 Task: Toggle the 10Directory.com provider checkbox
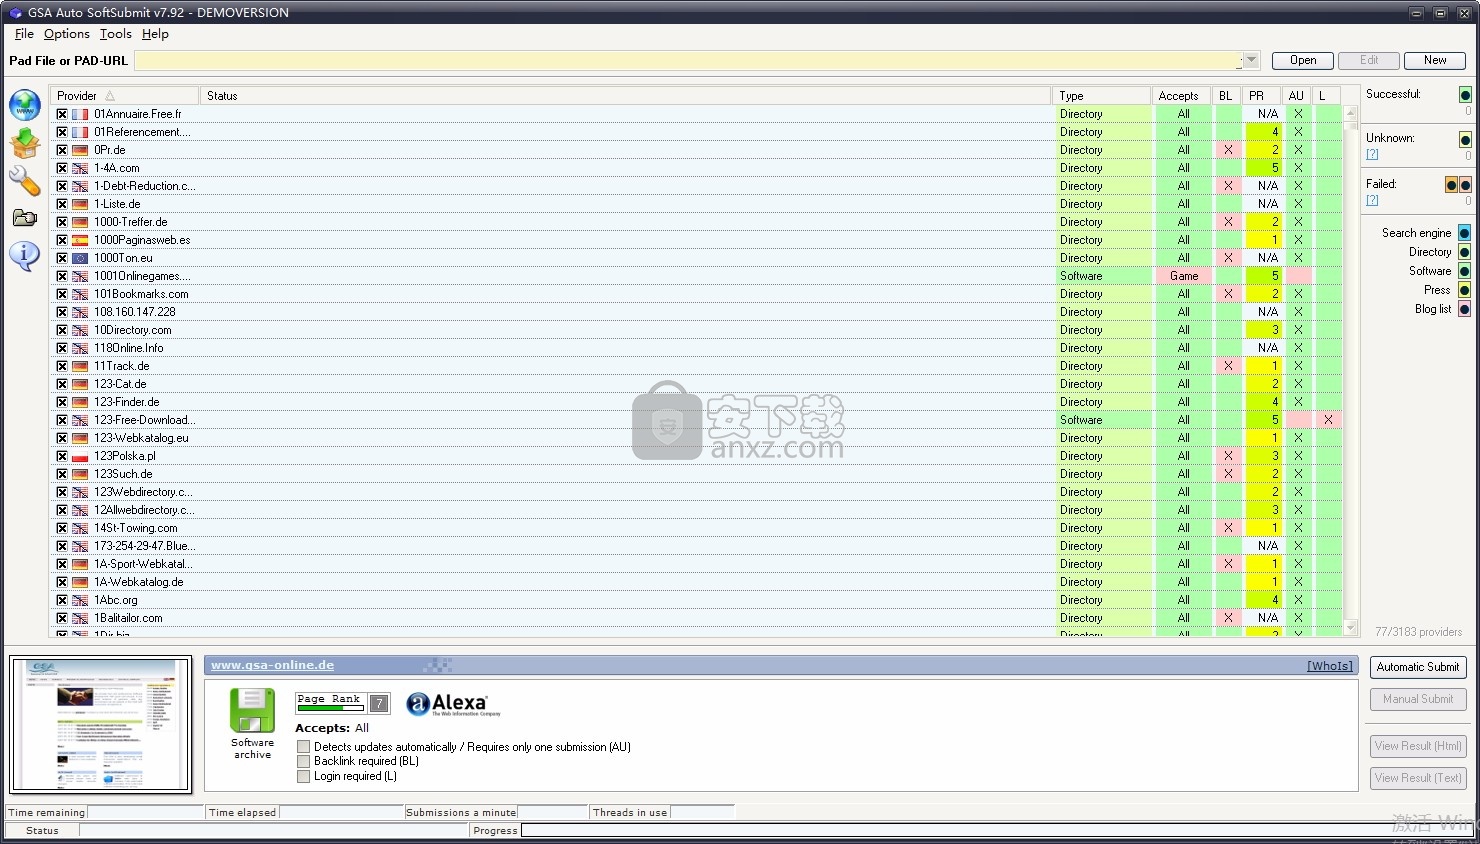tap(62, 330)
